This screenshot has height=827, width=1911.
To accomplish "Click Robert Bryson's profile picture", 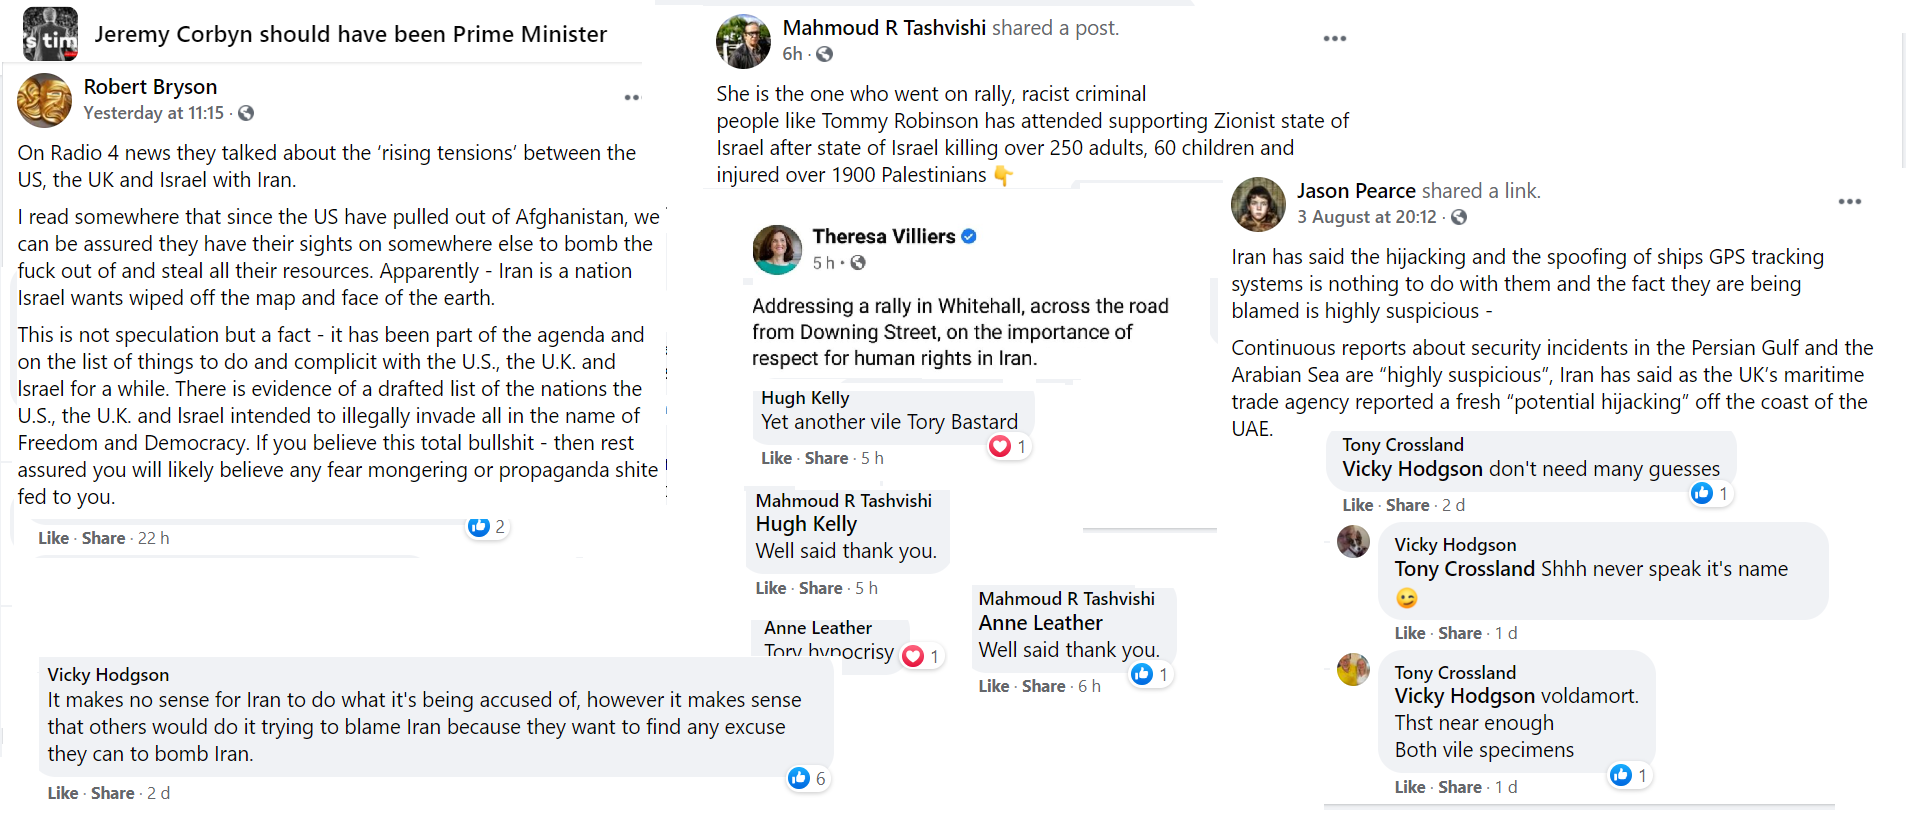I will coord(45,100).
